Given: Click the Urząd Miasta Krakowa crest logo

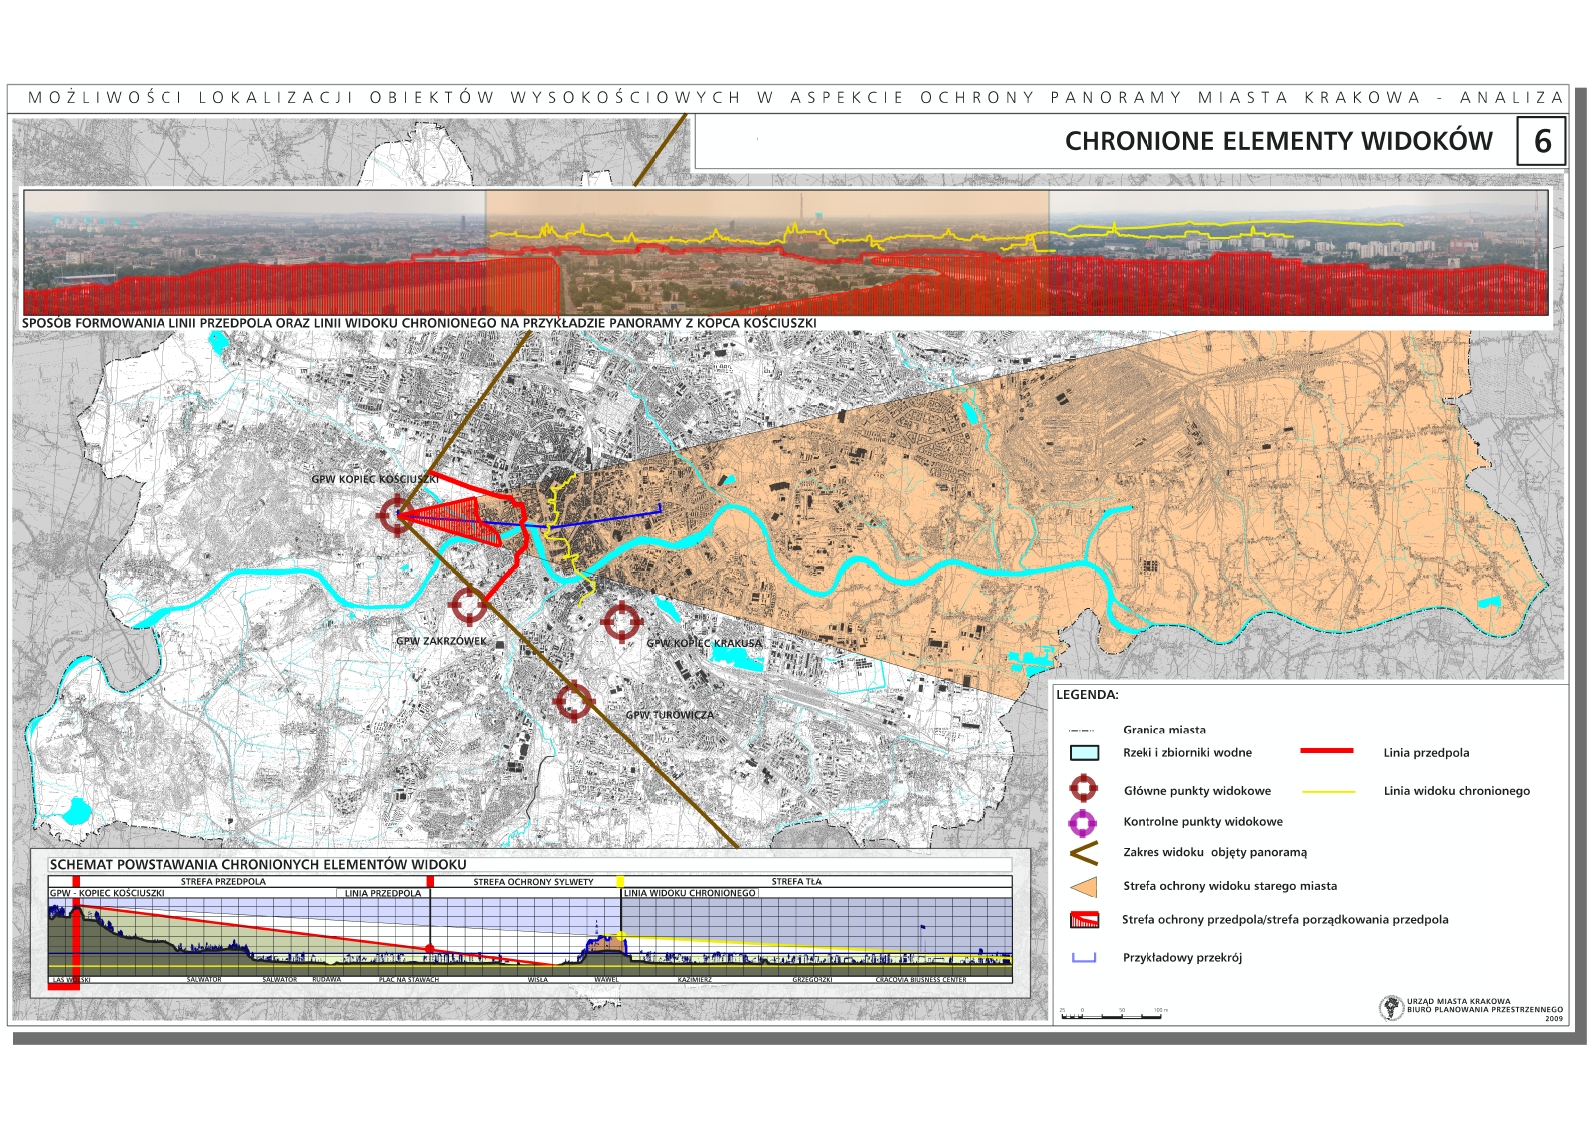Looking at the screenshot, I should tap(1391, 1007).
